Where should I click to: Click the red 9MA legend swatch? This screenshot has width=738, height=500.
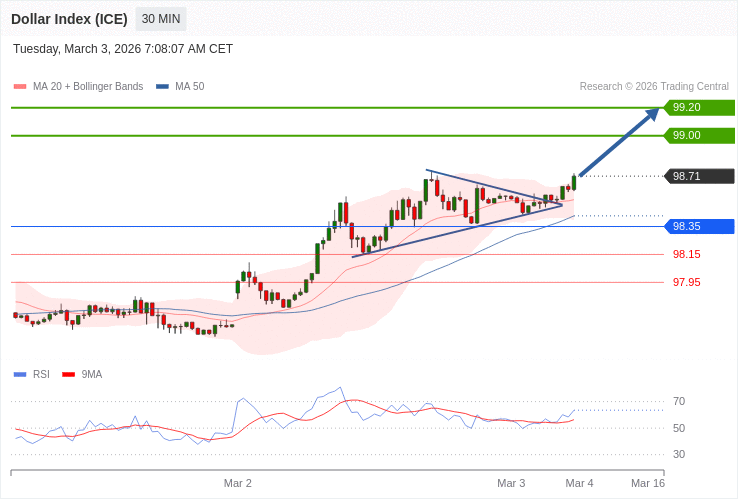click(69, 375)
